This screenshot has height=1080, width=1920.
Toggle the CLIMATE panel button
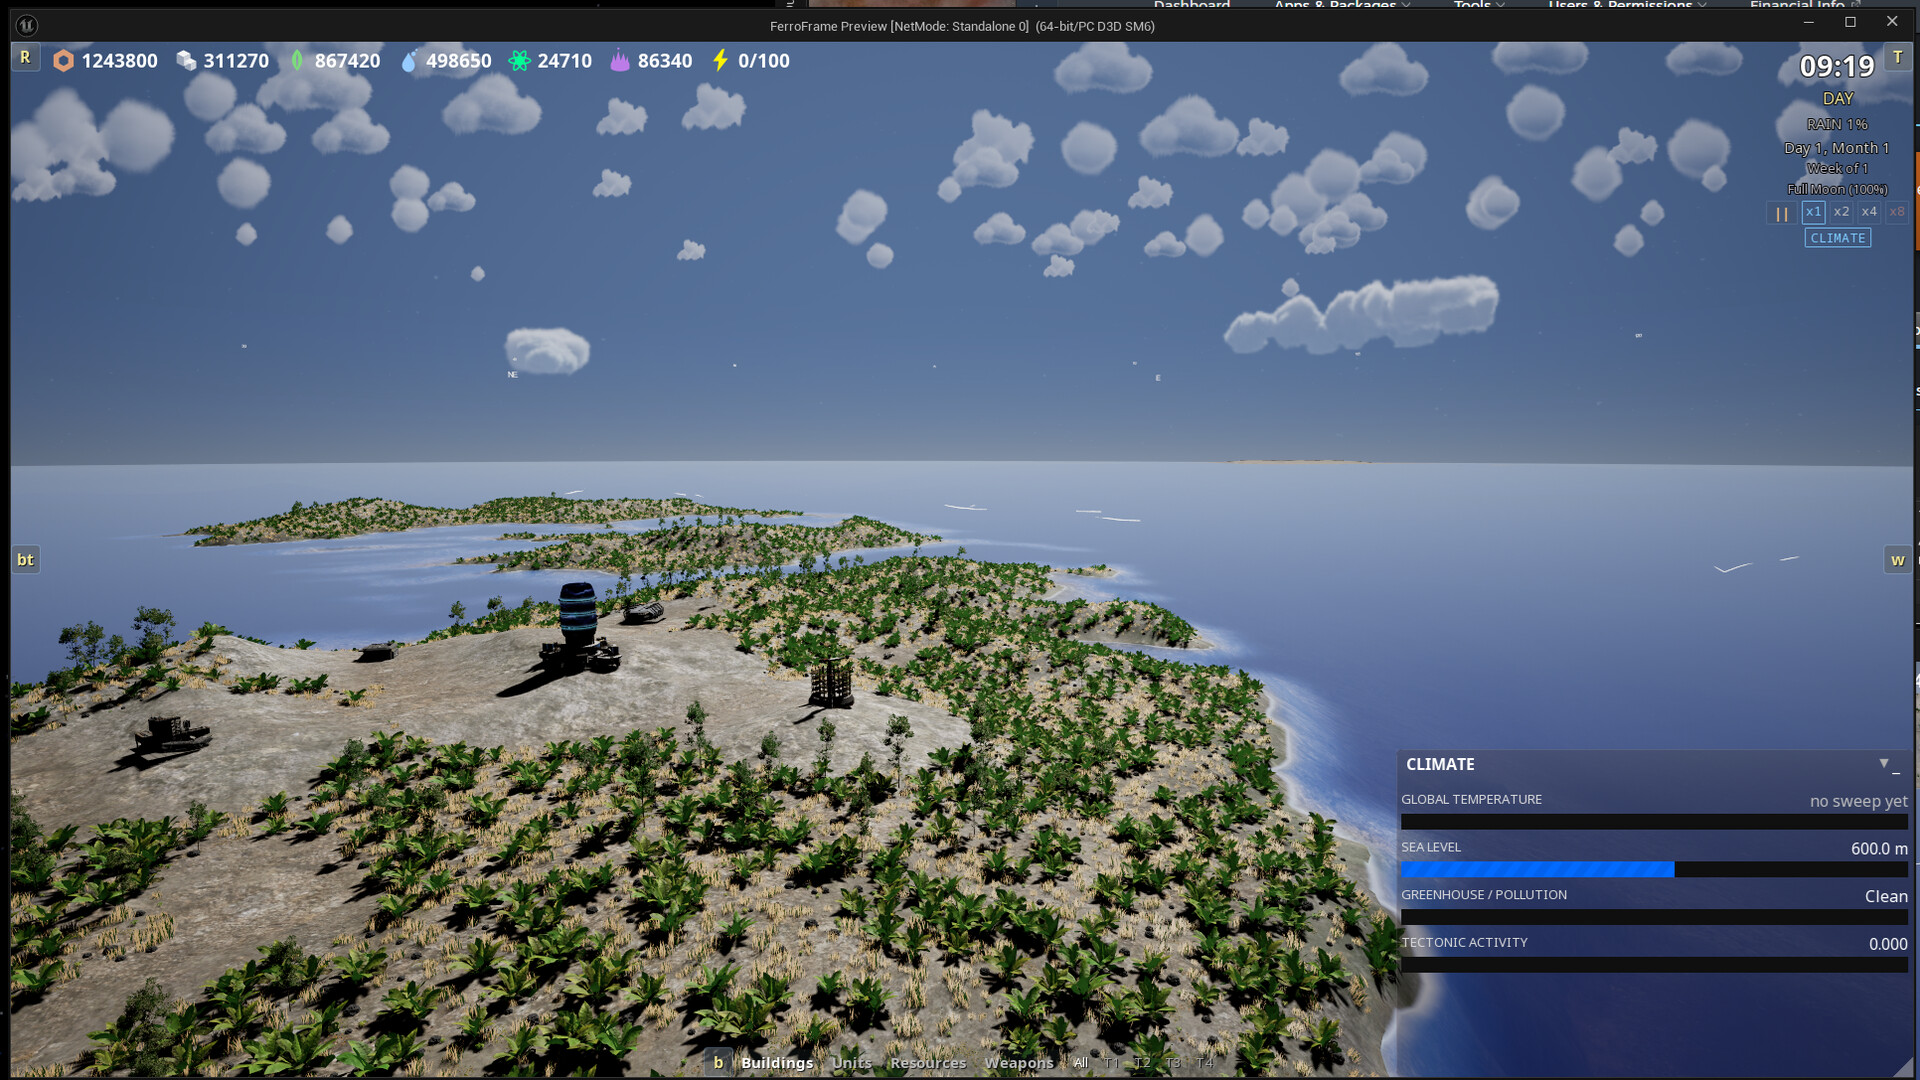tap(1838, 238)
